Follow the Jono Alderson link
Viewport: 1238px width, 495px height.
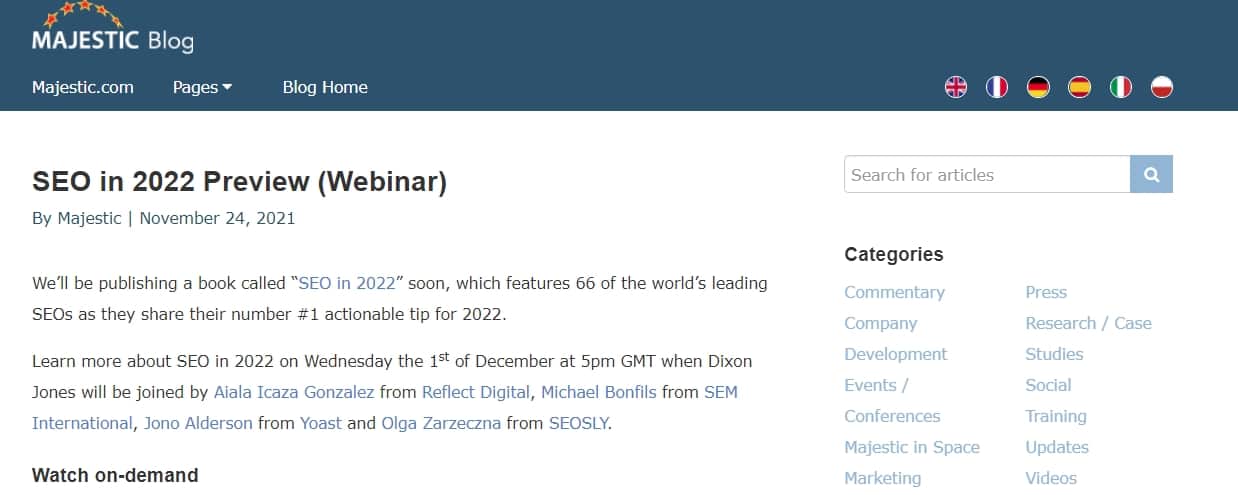198,423
